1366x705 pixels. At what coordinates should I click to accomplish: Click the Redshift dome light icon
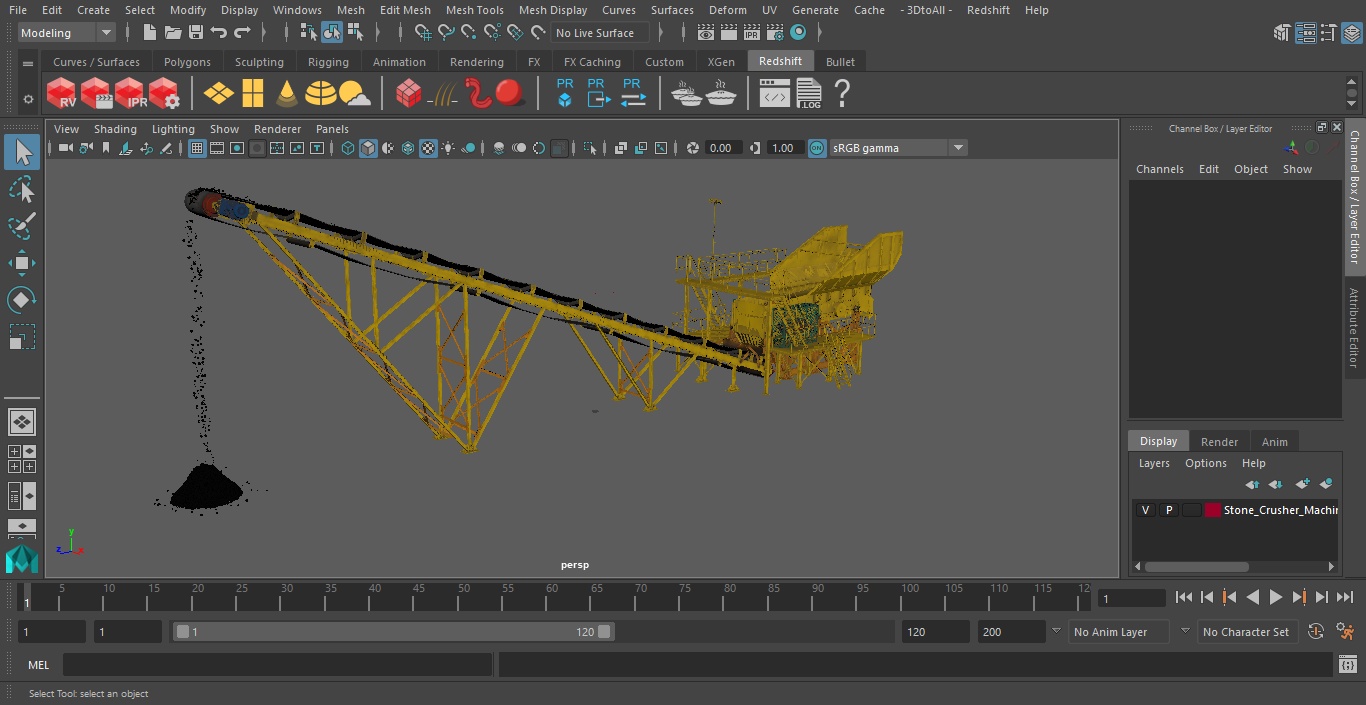320,94
